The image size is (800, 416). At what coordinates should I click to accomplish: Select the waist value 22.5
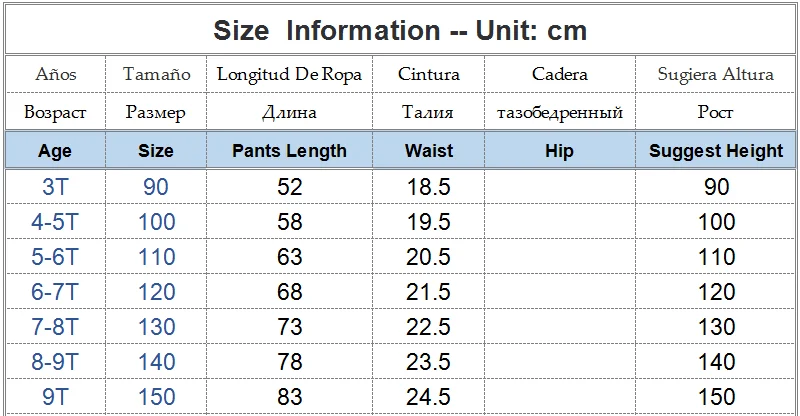click(x=429, y=327)
